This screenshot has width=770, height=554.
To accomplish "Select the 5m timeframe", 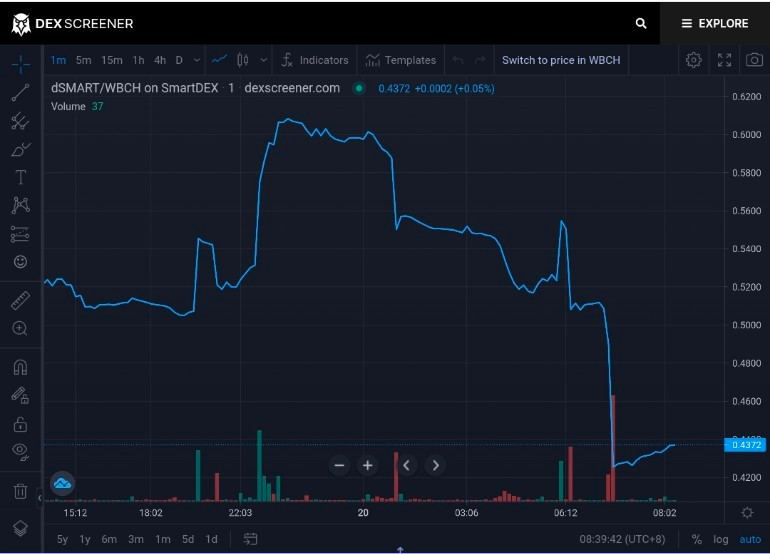I will tap(83, 60).
